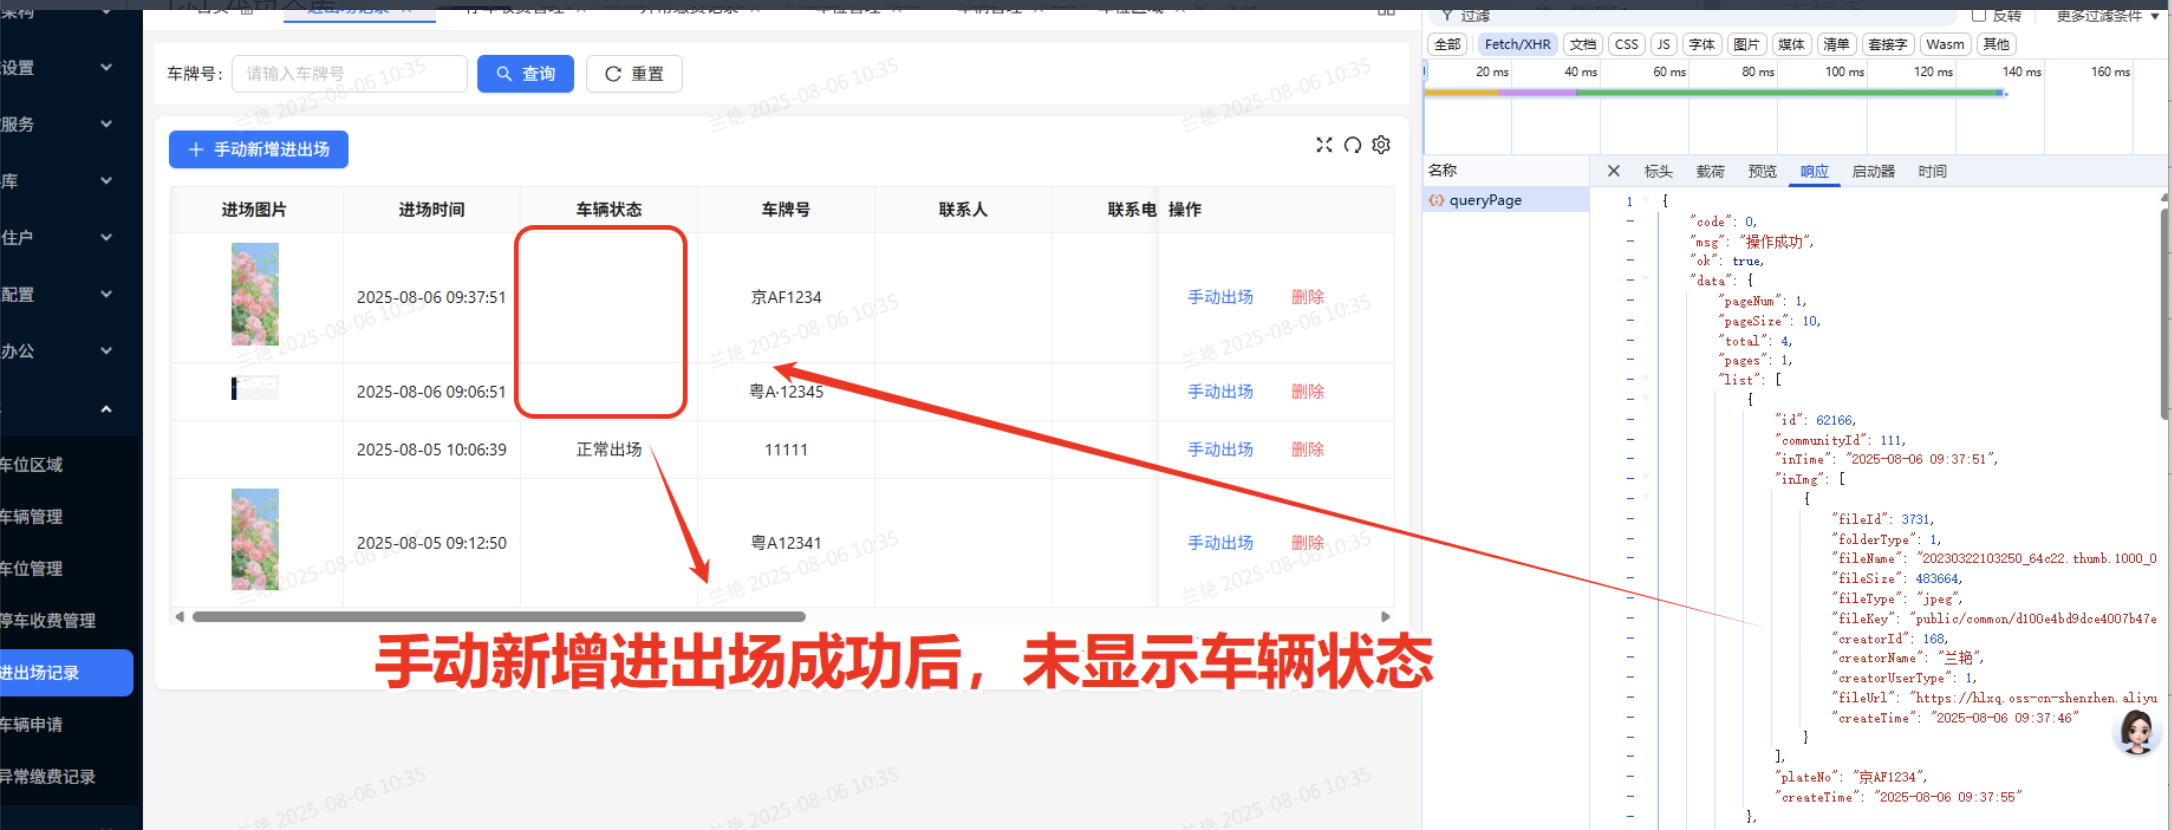Screen dimensions: 2172x830
Task: Select 字体 network filter
Action: point(1701,44)
